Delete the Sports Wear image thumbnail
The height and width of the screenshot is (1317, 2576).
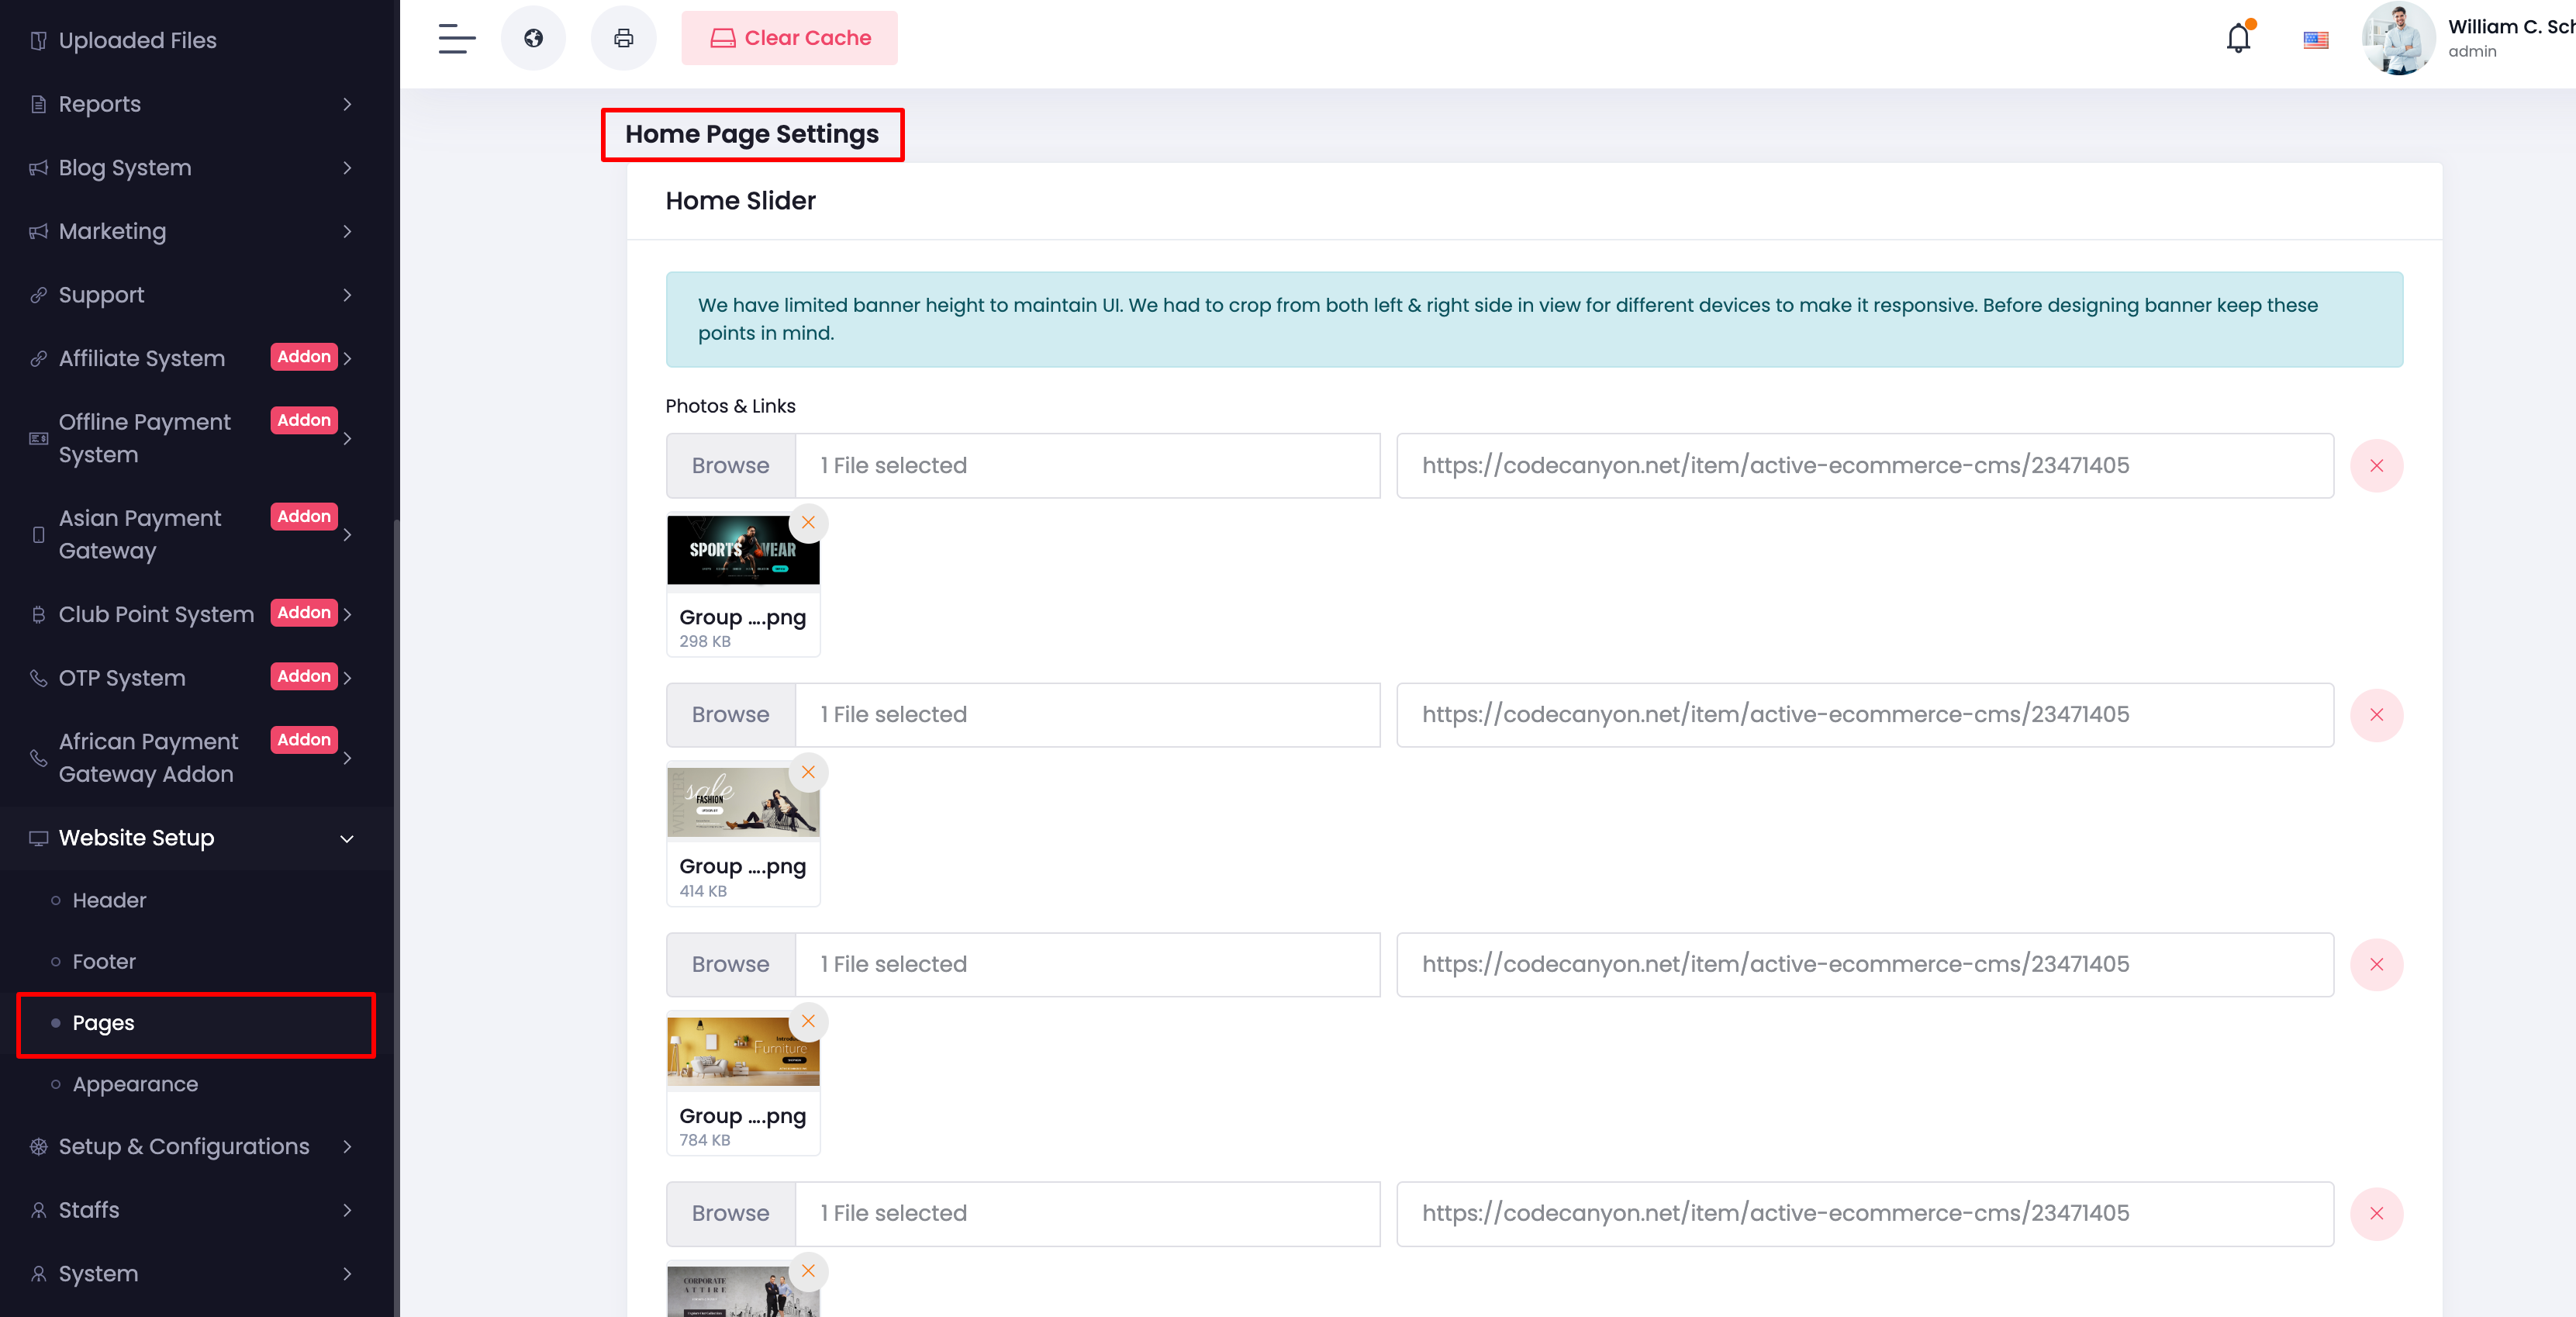click(808, 522)
